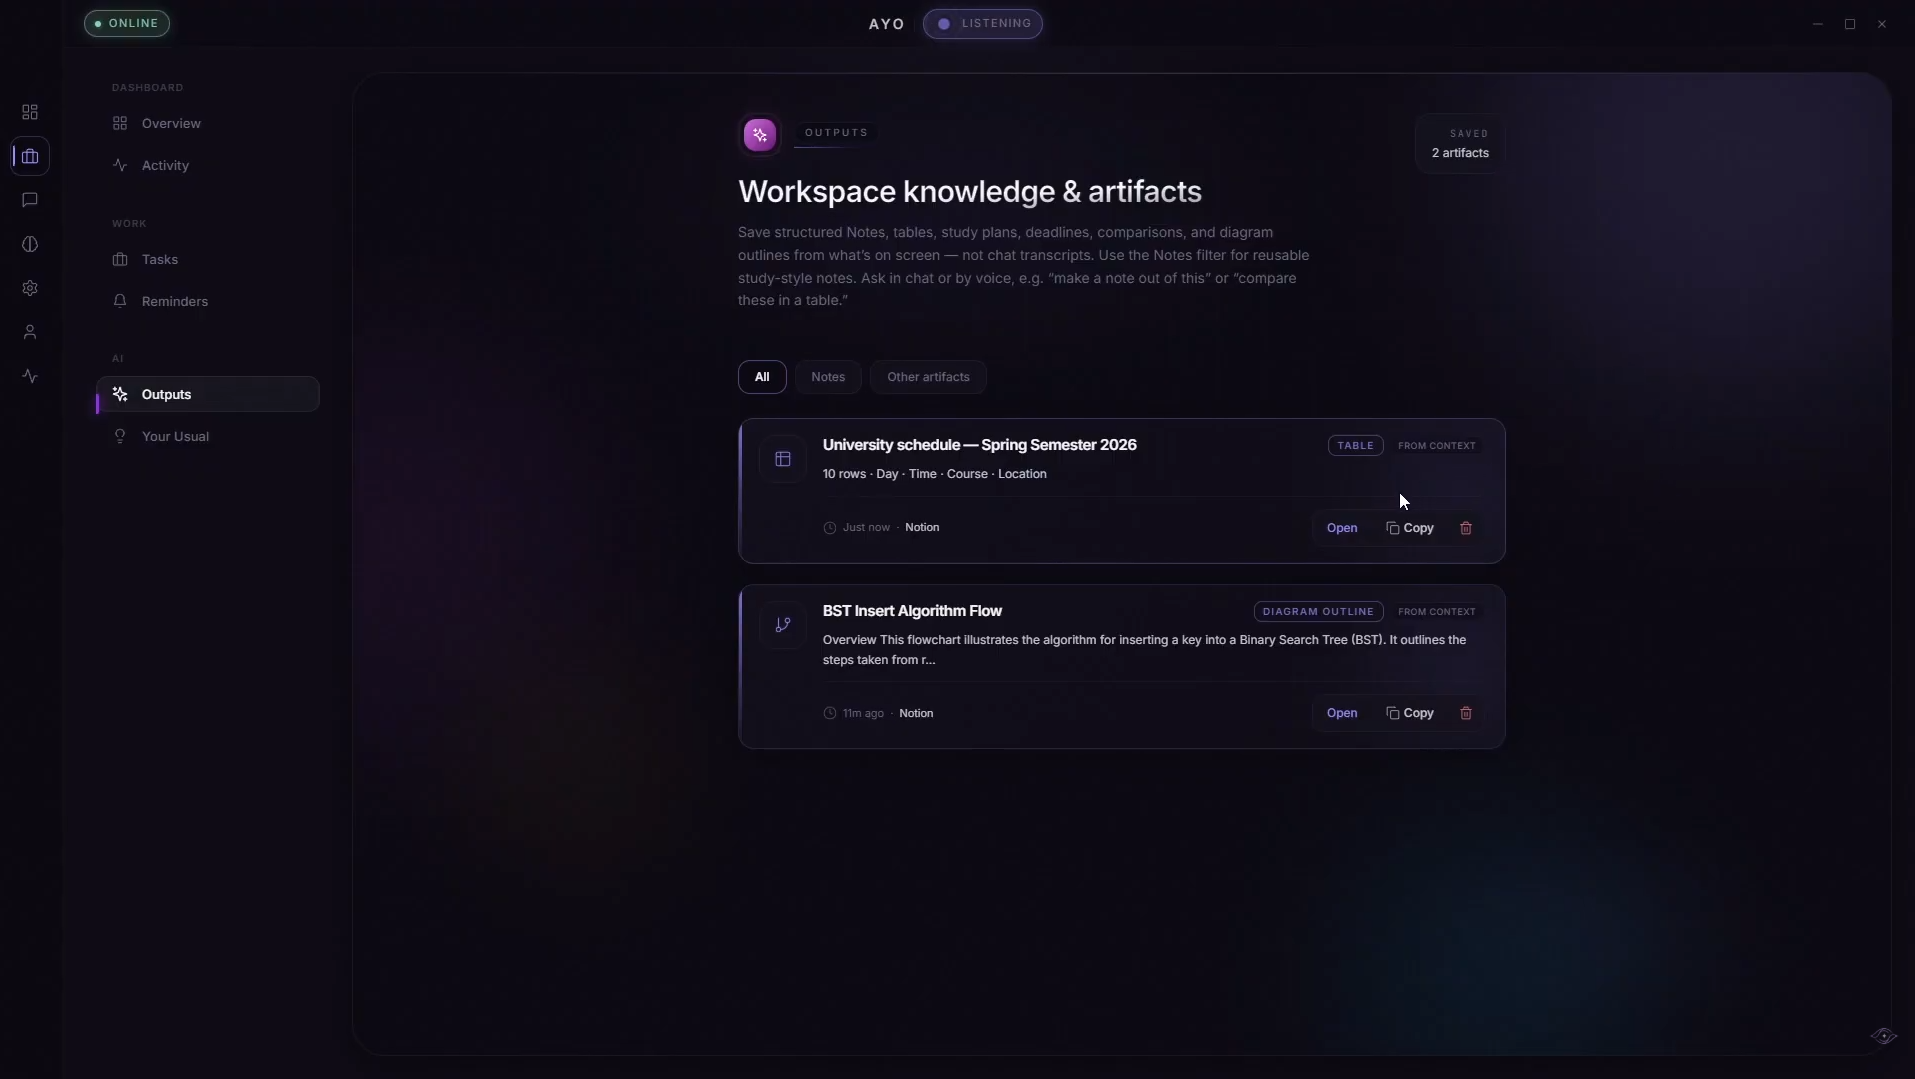The width and height of the screenshot is (1915, 1079).
Task: Click the Overview grid icon
Action: tap(120, 123)
